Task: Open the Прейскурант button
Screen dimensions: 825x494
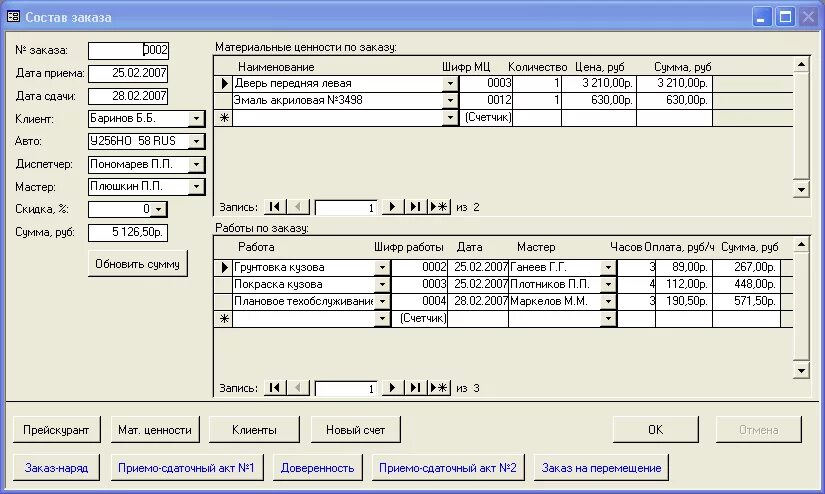Action: (x=56, y=430)
